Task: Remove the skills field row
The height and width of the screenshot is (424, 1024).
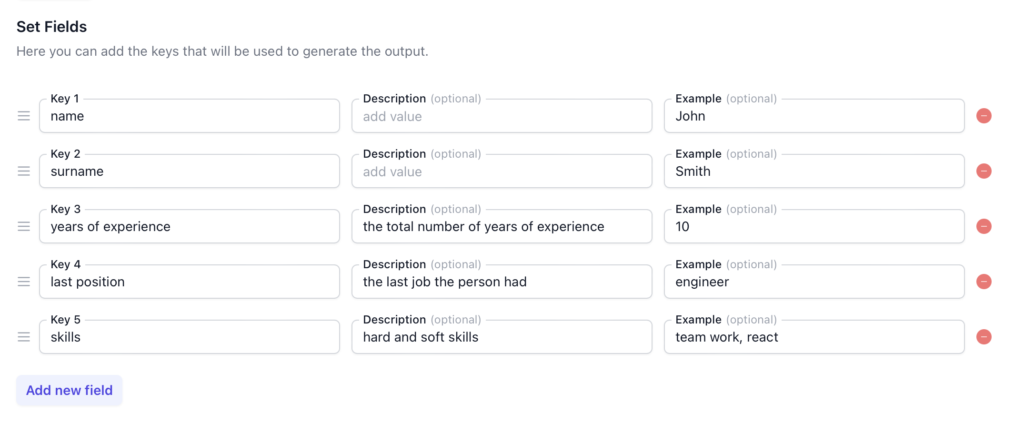Action: (984, 337)
